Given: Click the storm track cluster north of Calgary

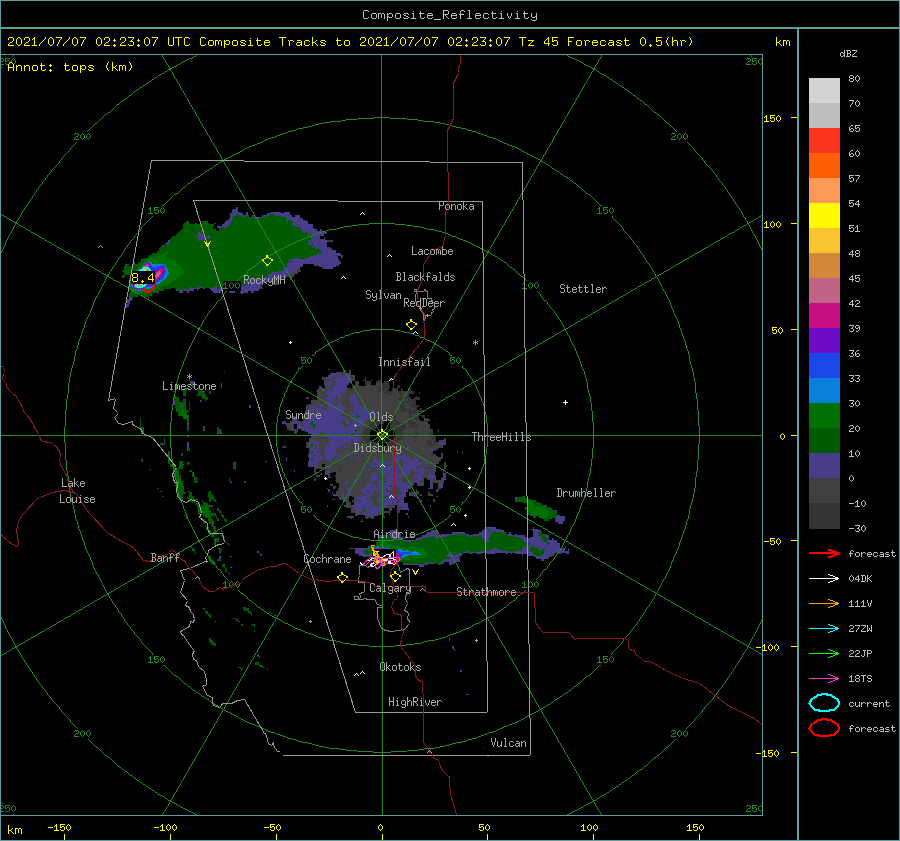Looking at the screenshot, I should pyautogui.click(x=381, y=559).
